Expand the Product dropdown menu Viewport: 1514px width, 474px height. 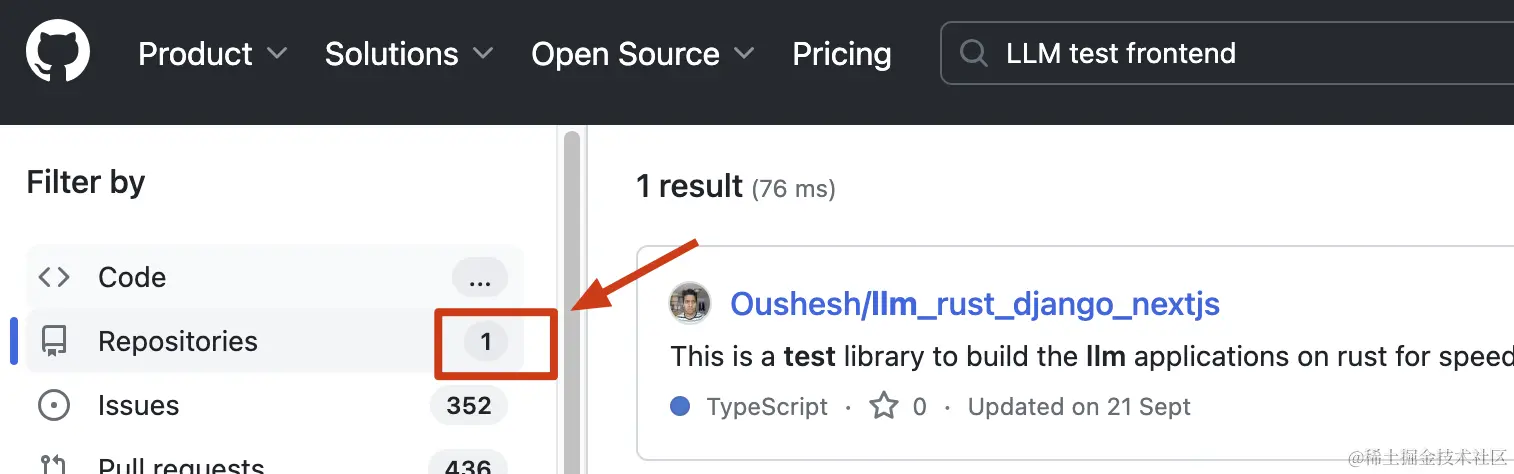coord(213,53)
